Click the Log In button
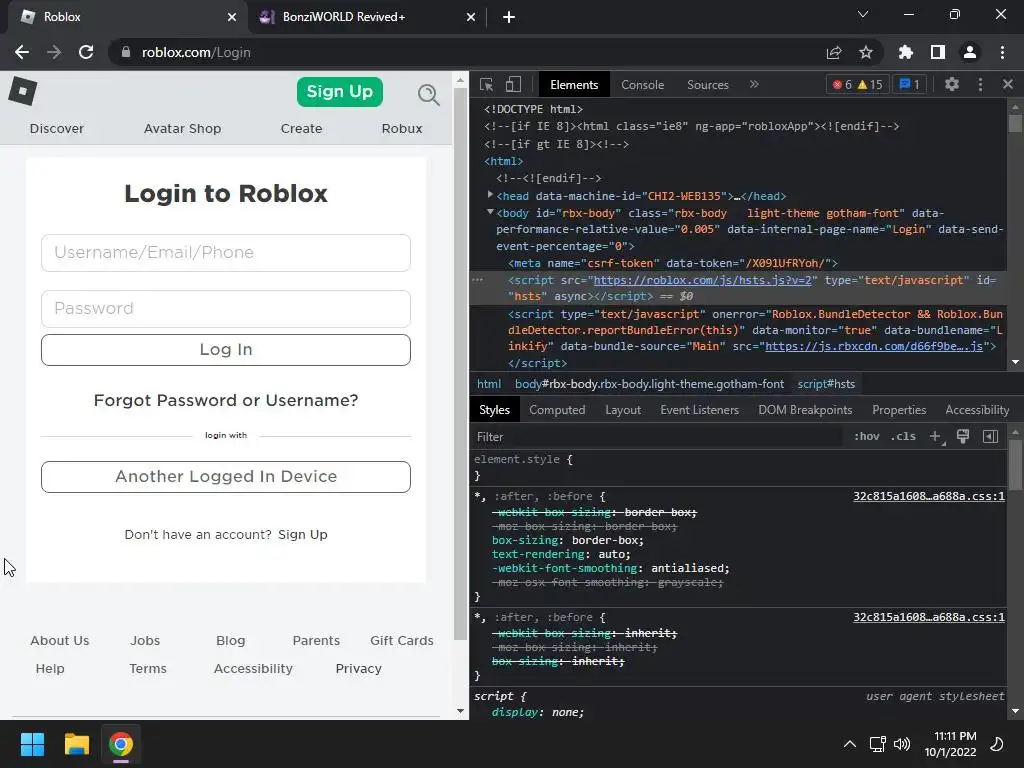Image resolution: width=1024 pixels, height=768 pixels. click(226, 350)
